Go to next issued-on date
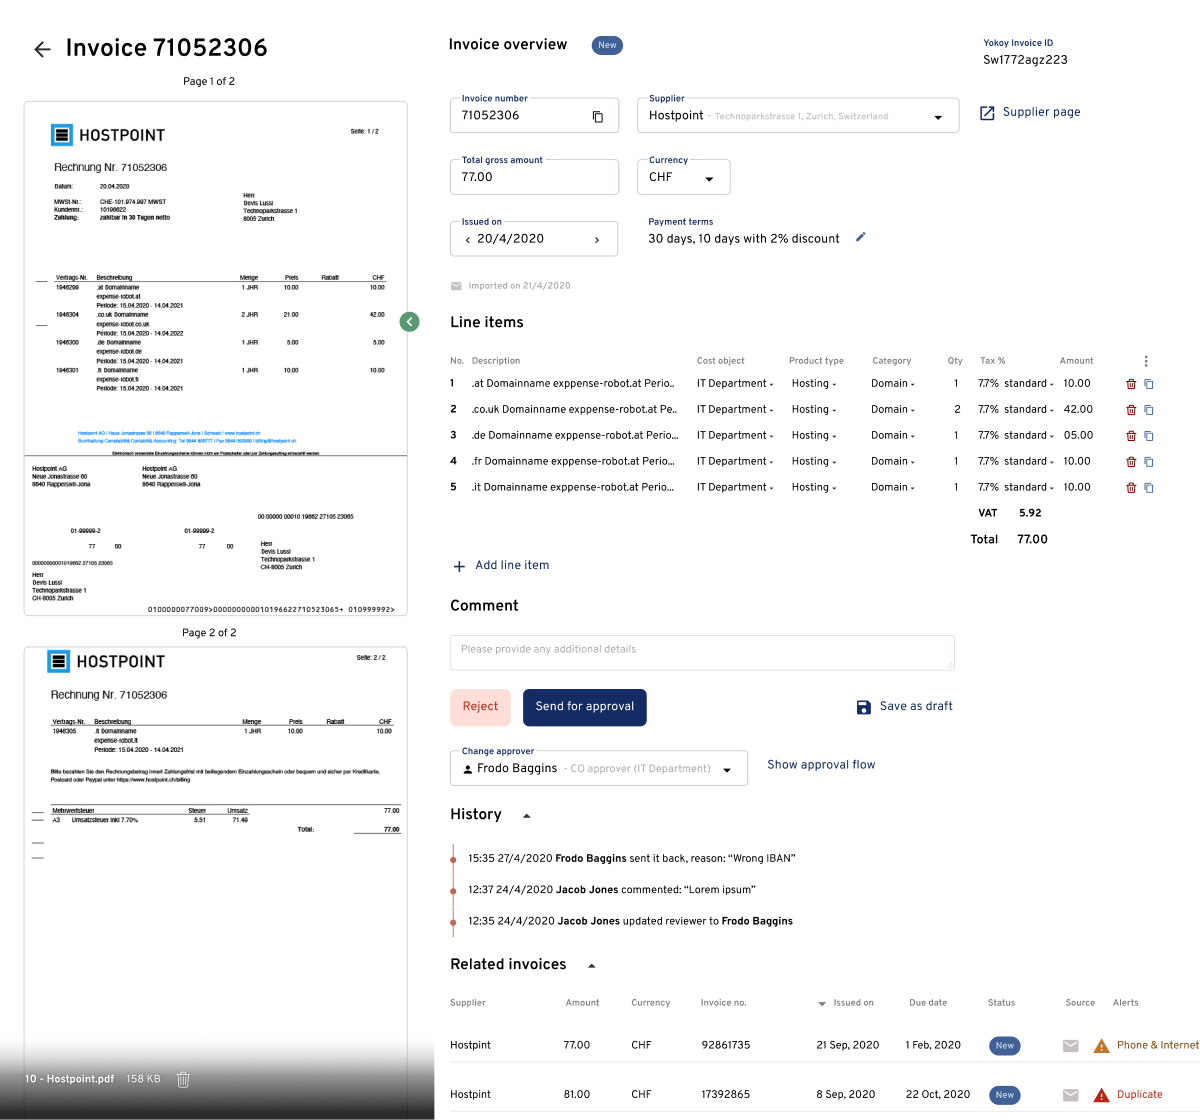Screen dimensions: 1200x1120 point(597,240)
